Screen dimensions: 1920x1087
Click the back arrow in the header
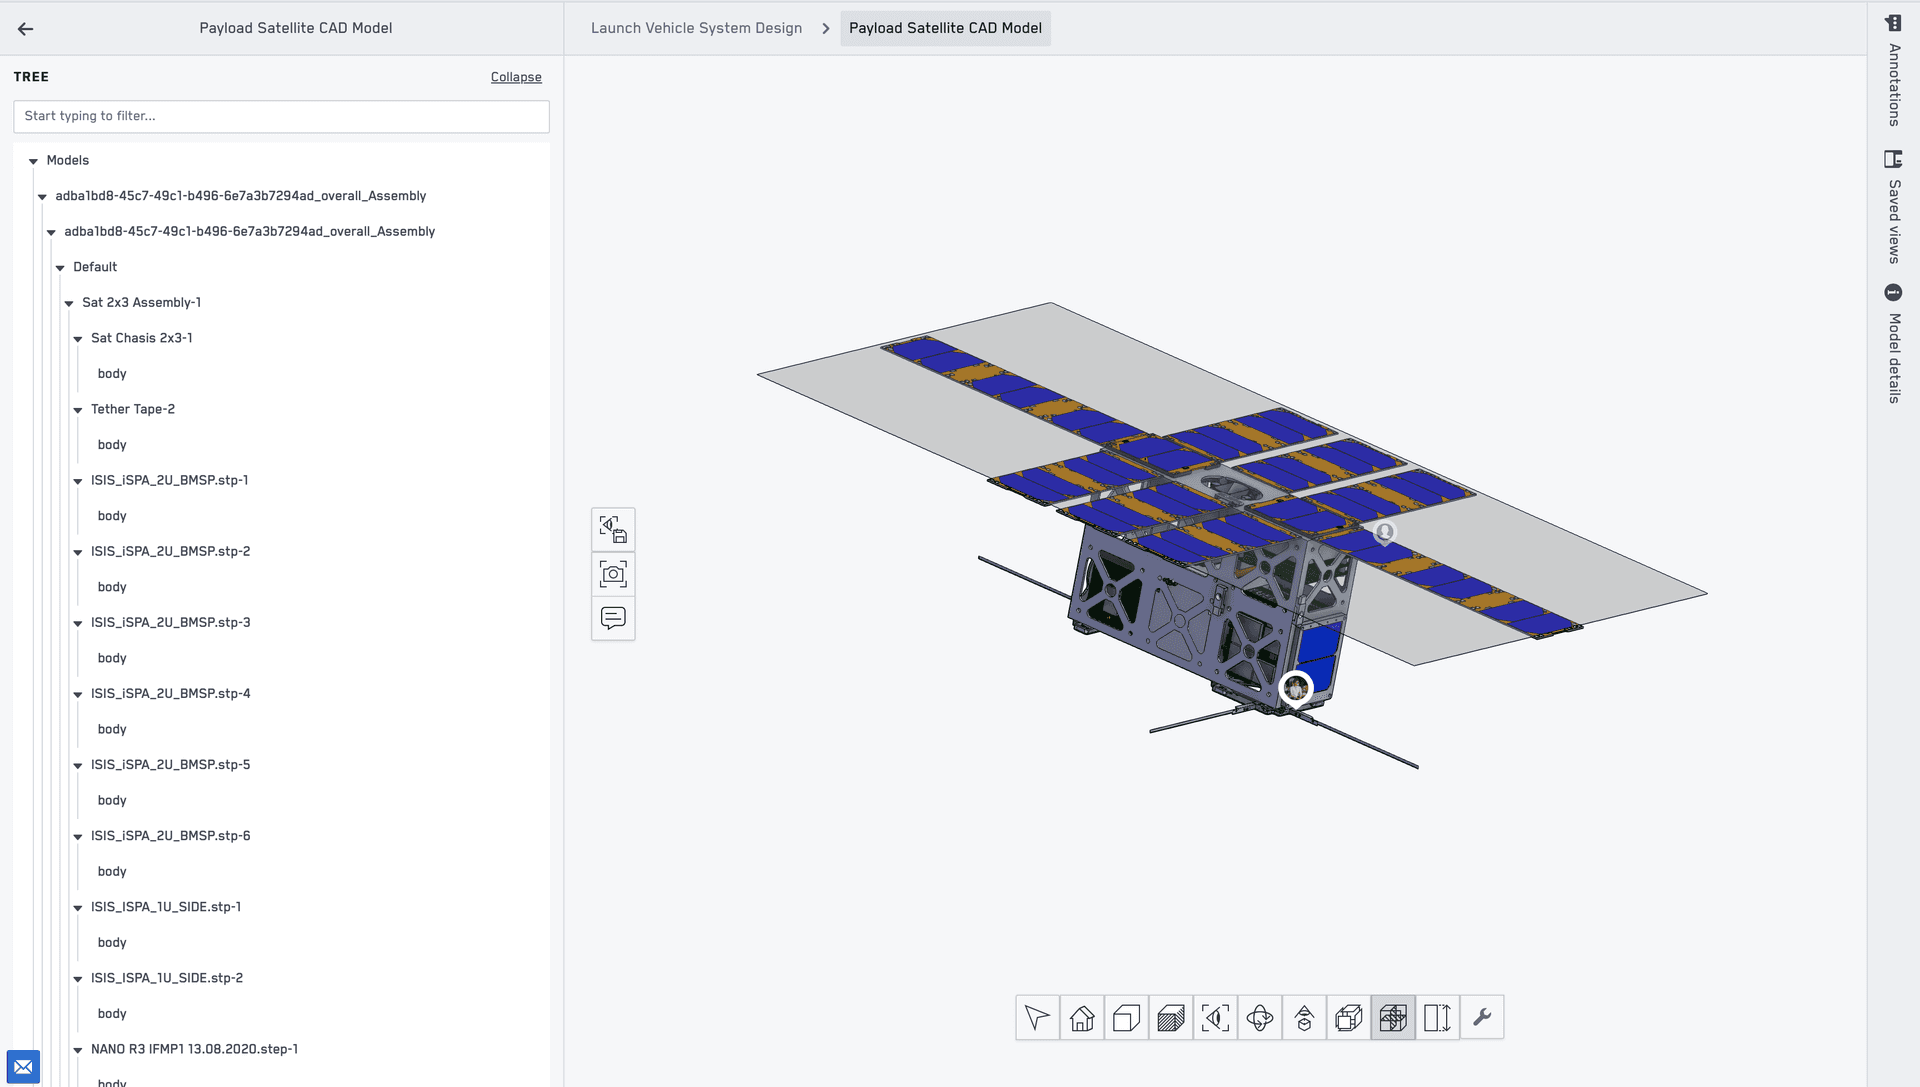pyautogui.click(x=26, y=29)
